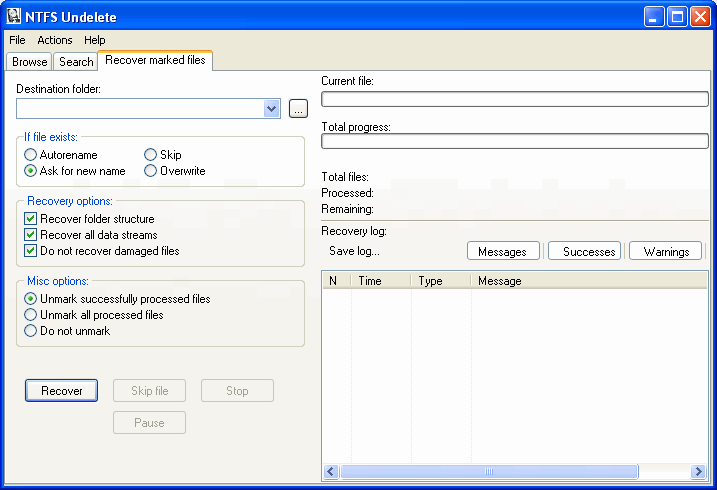This screenshot has width=717, height=490.
Task: Click the Time column header
Action: click(x=381, y=281)
